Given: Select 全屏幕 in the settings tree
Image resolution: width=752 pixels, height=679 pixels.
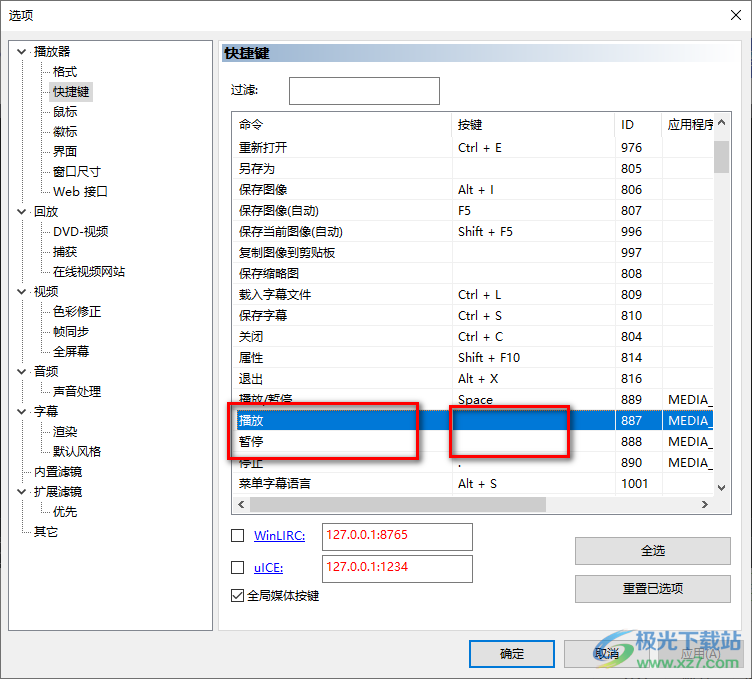Looking at the screenshot, I should coord(71,351).
